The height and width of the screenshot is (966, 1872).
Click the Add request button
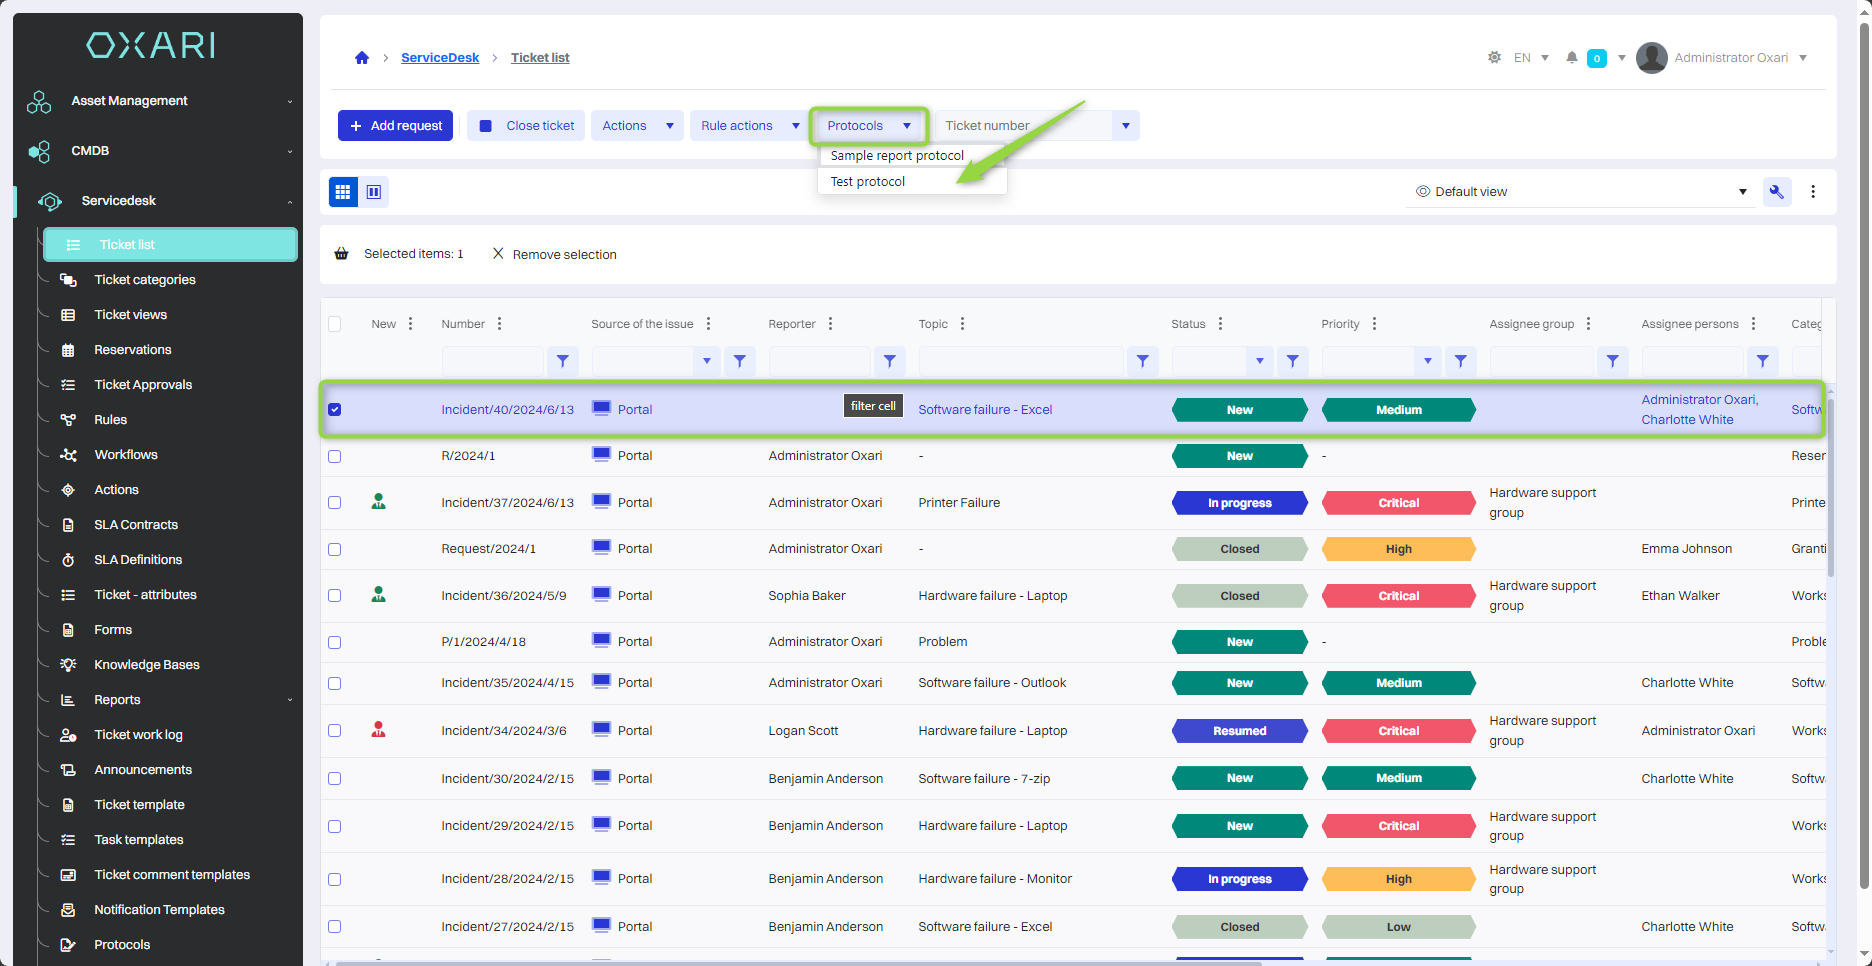(396, 126)
